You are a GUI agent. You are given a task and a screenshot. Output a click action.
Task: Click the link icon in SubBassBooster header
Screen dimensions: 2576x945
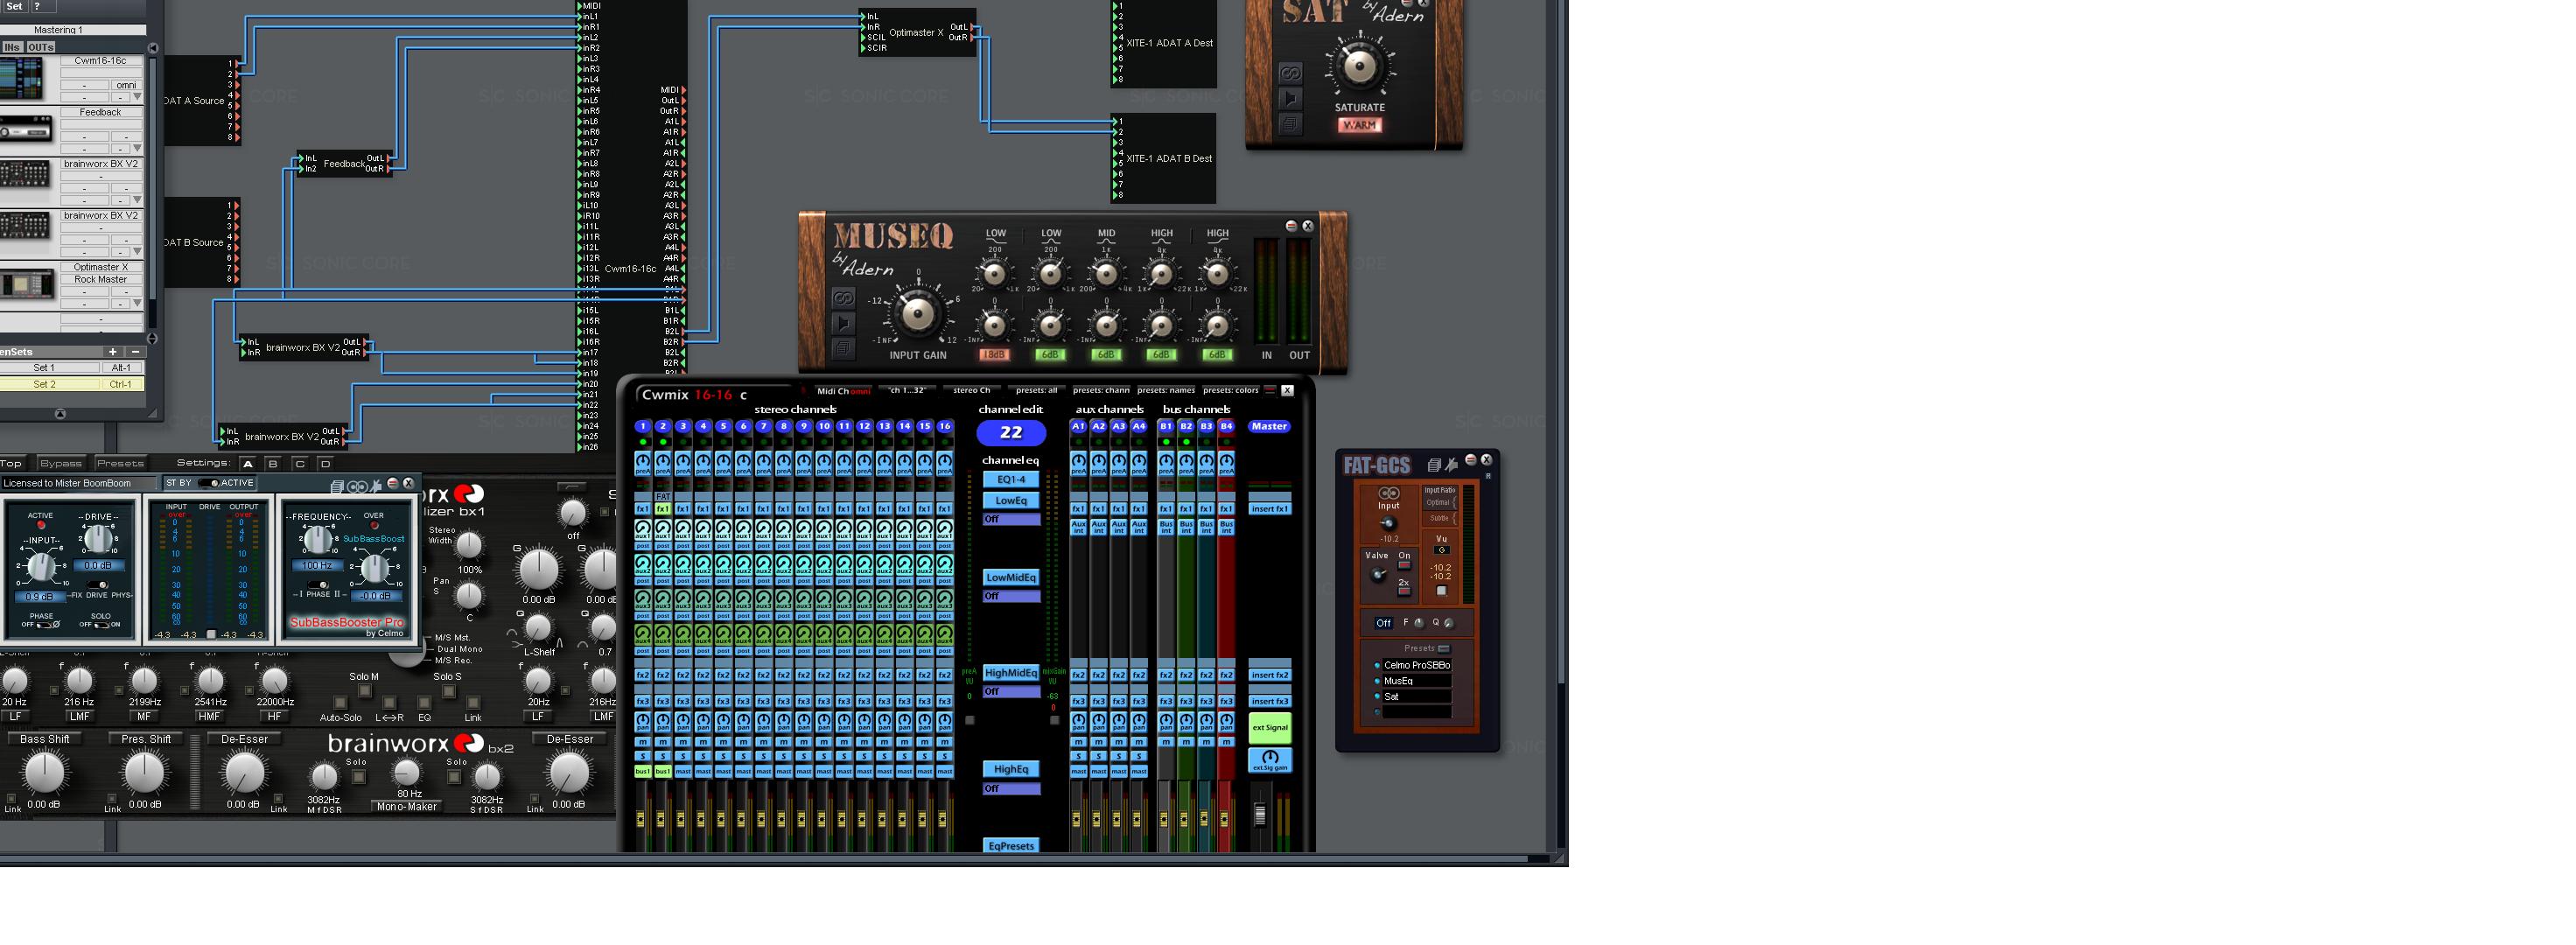356,486
